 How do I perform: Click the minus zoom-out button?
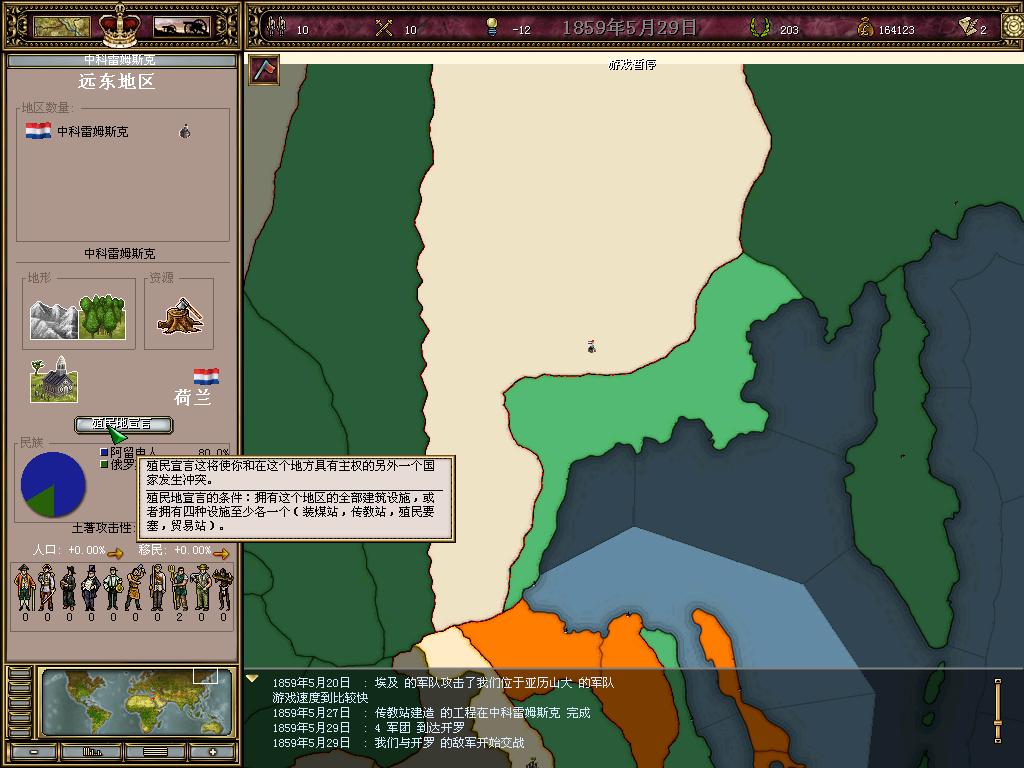click(33, 752)
